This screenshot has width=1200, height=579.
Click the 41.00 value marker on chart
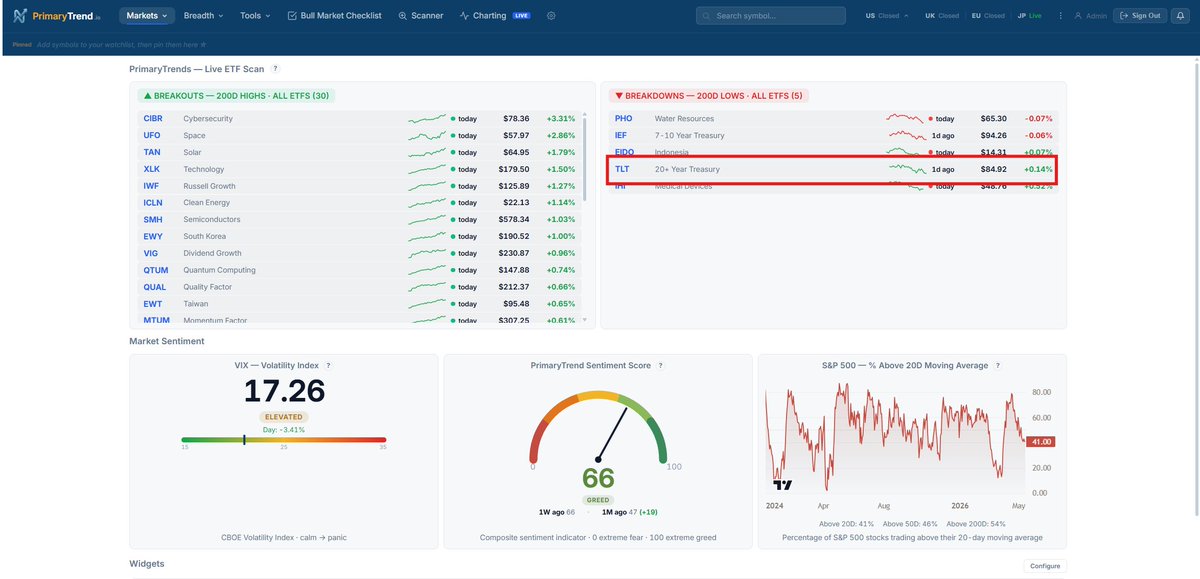click(x=1042, y=441)
